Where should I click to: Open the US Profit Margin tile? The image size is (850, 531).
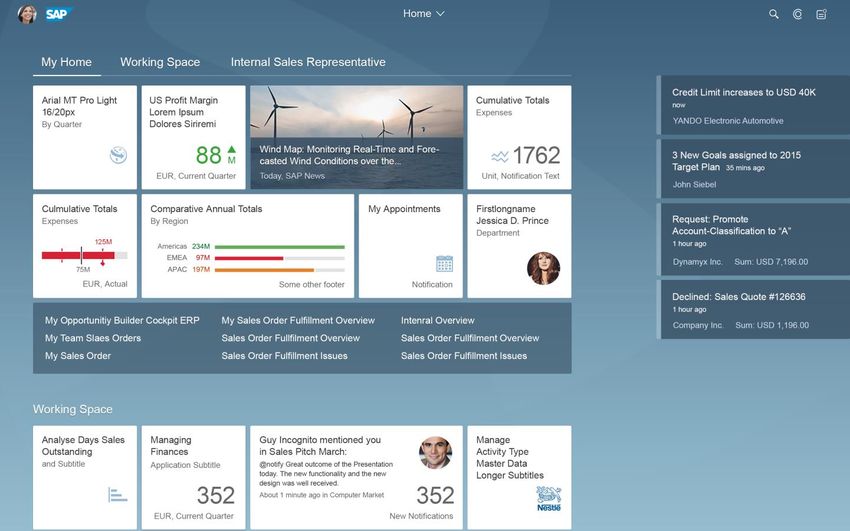coord(194,137)
